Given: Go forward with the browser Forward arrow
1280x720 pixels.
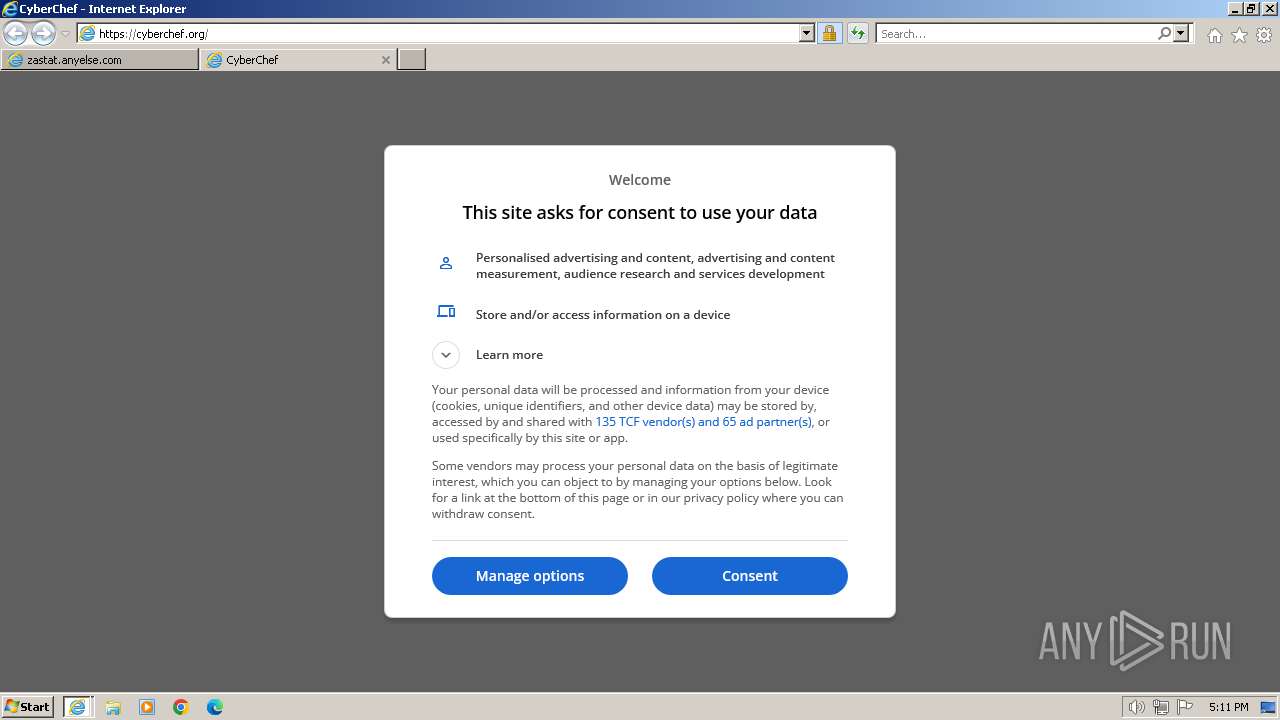Looking at the screenshot, I should coord(43,34).
